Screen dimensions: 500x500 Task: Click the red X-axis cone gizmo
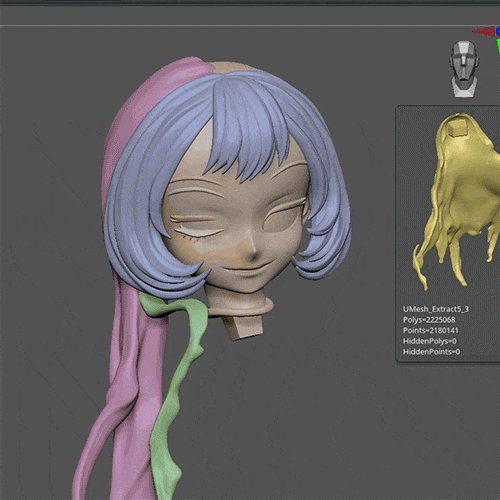tap(484, 32)
